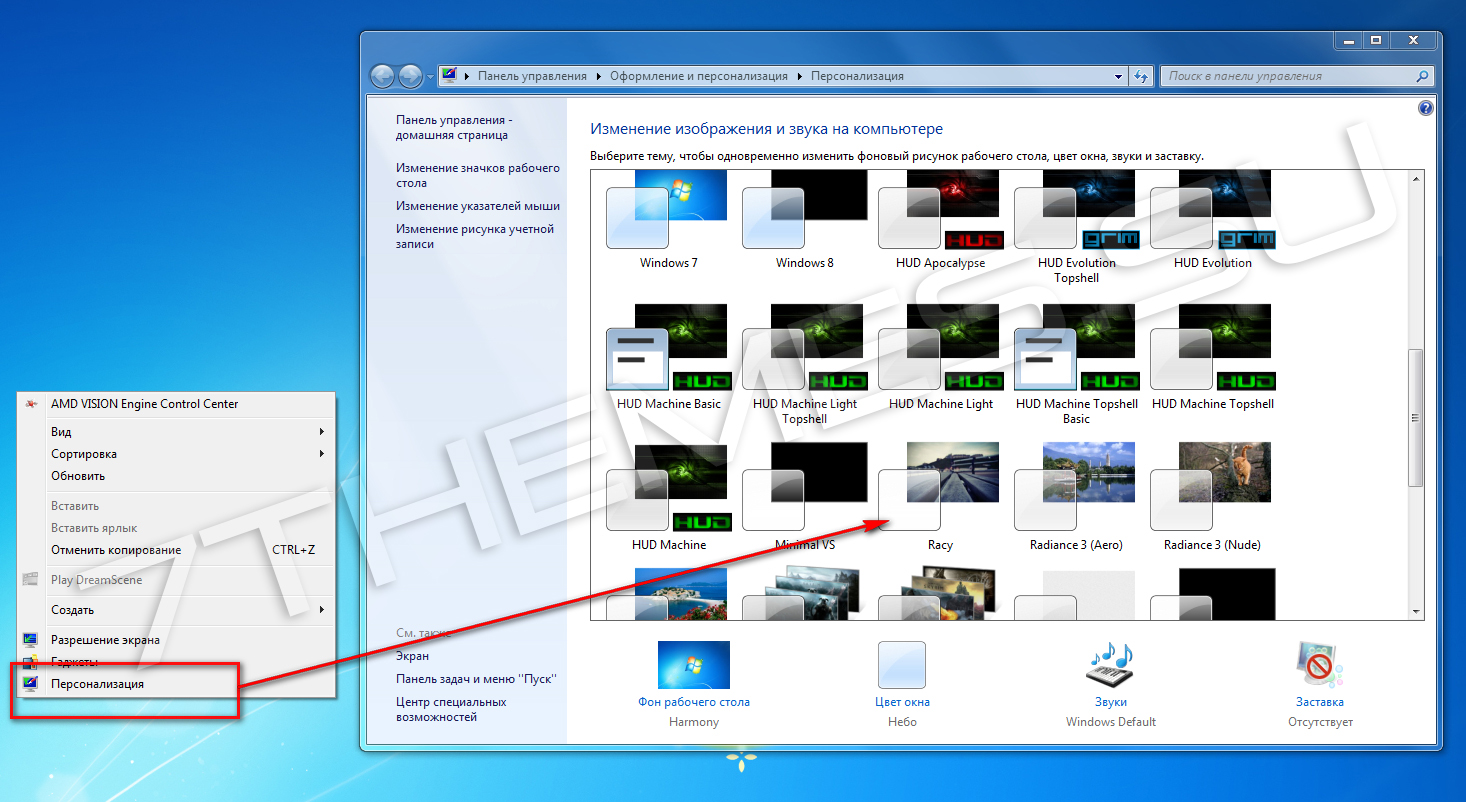Image resolution: width=1466 pixels, height=802 pixels.
Task: Choose the HUD Evolution theme icon
Action: [1211, 210]
